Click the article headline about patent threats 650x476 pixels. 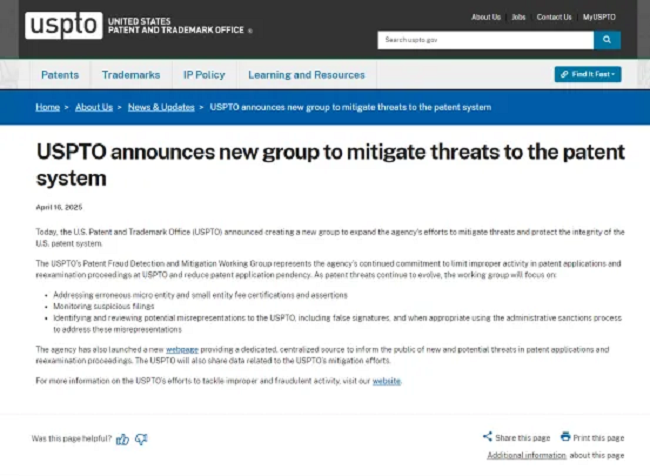(x=330, y=165)
